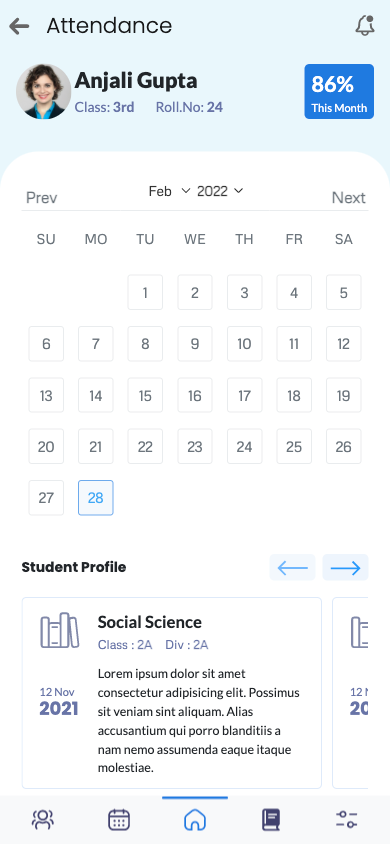
Task: Show next Student Profile card with right arrow
Action: [345, 567]
